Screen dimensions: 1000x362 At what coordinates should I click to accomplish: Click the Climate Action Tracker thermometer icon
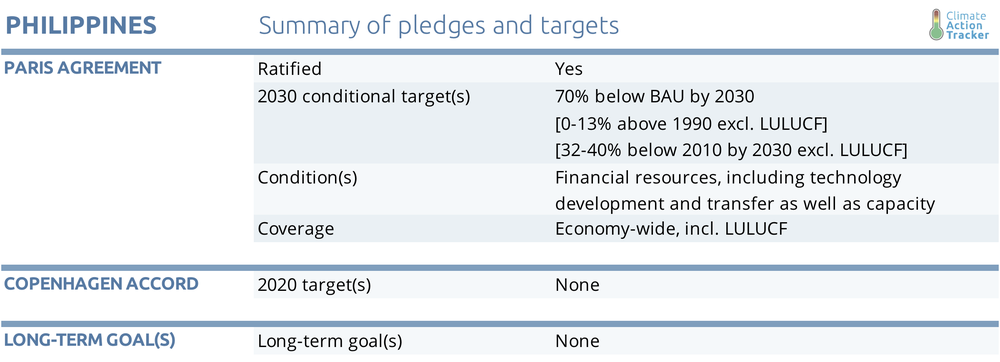point(936,24)
